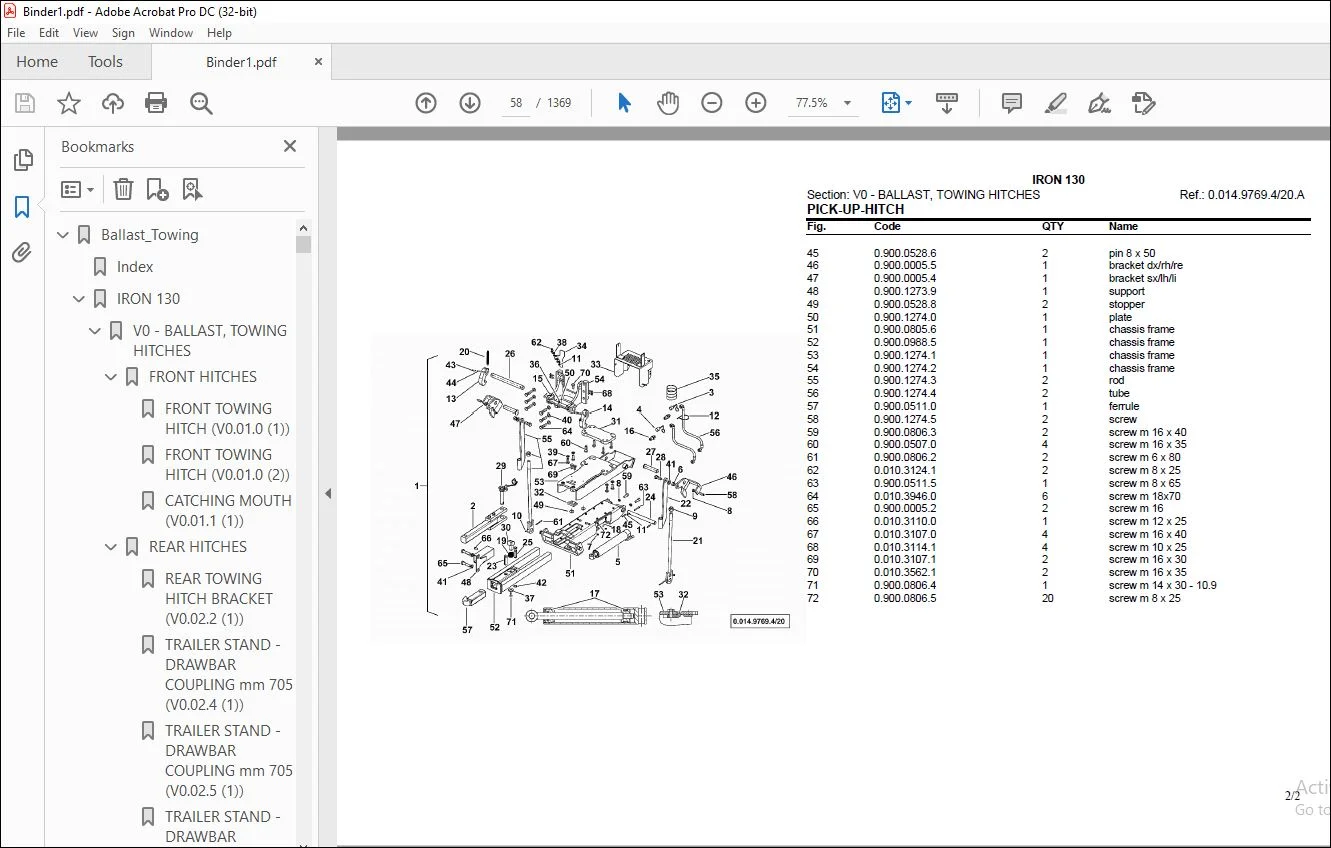Switch to the Tools tab
The height and width of the screenshot is (848, 1331).
105,62
